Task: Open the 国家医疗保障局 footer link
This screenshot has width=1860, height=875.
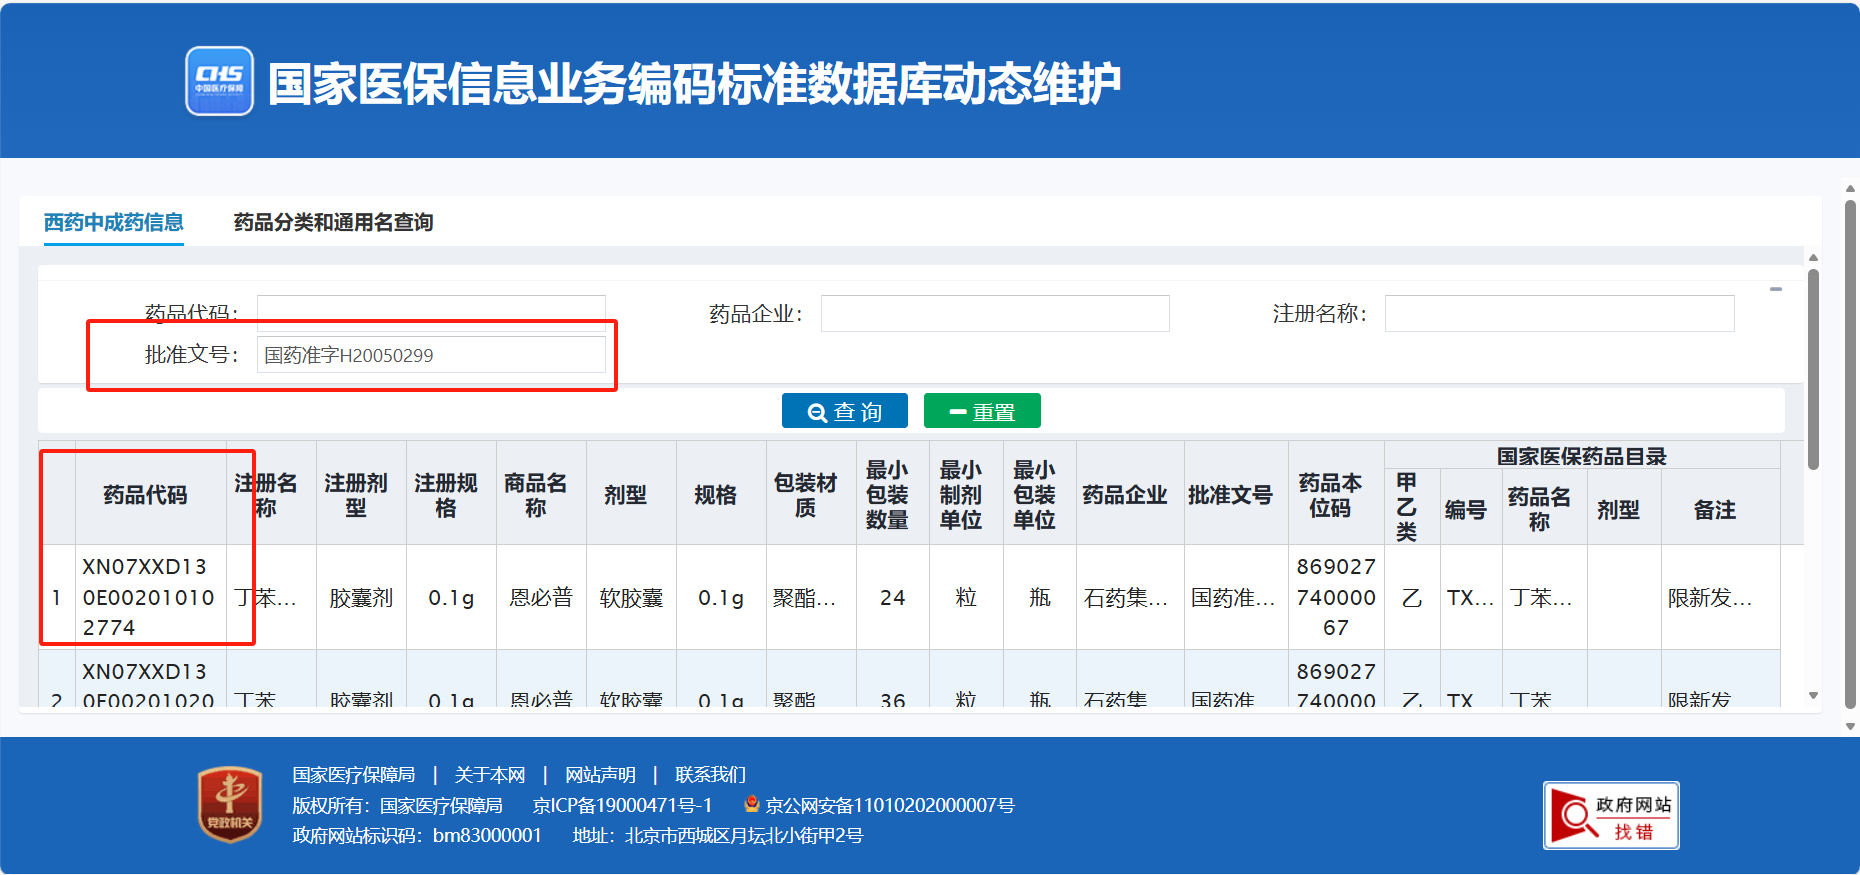Action: tap(353, 775)
